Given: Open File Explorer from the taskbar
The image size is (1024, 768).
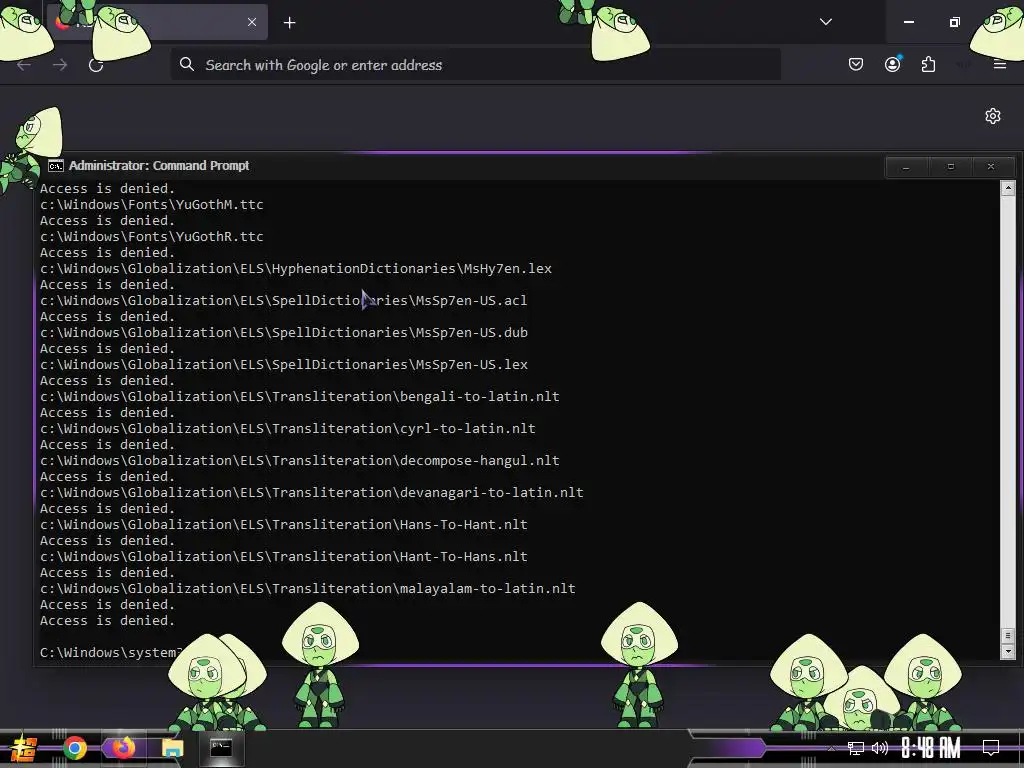Looking at the screenshot, I should [x=172, y=748].
